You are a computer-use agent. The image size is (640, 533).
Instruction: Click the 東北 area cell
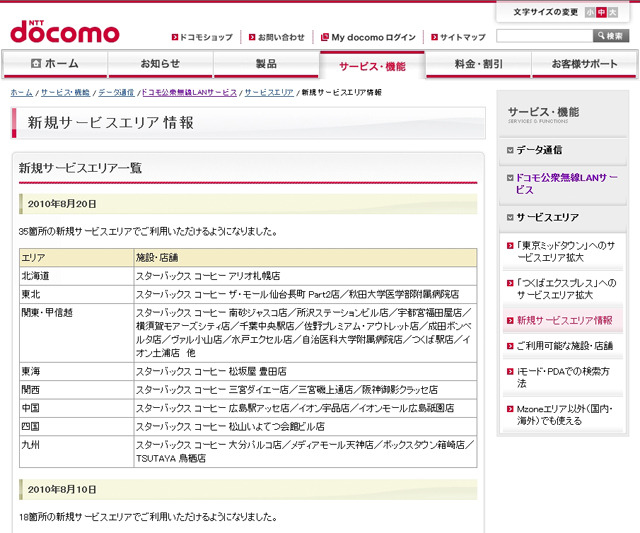point(76,294)
